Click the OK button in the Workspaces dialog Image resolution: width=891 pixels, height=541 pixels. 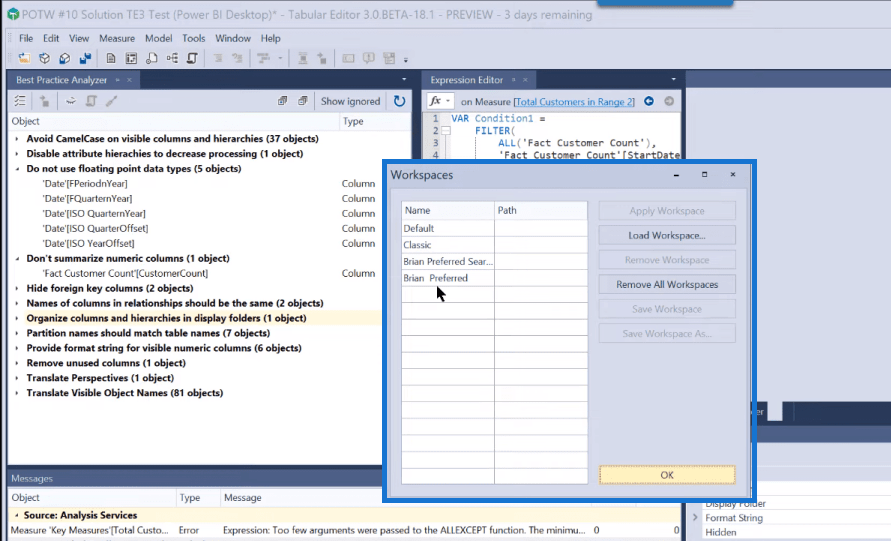[667, 475]
